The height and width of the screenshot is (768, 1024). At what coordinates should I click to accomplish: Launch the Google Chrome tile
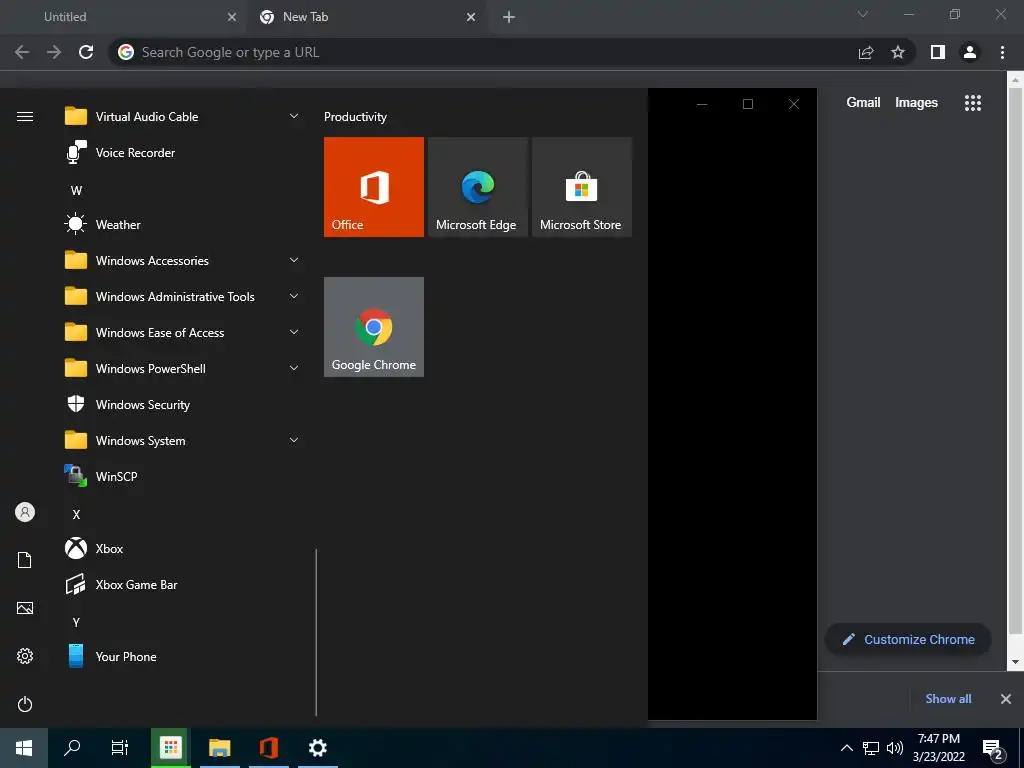point(374,327)
